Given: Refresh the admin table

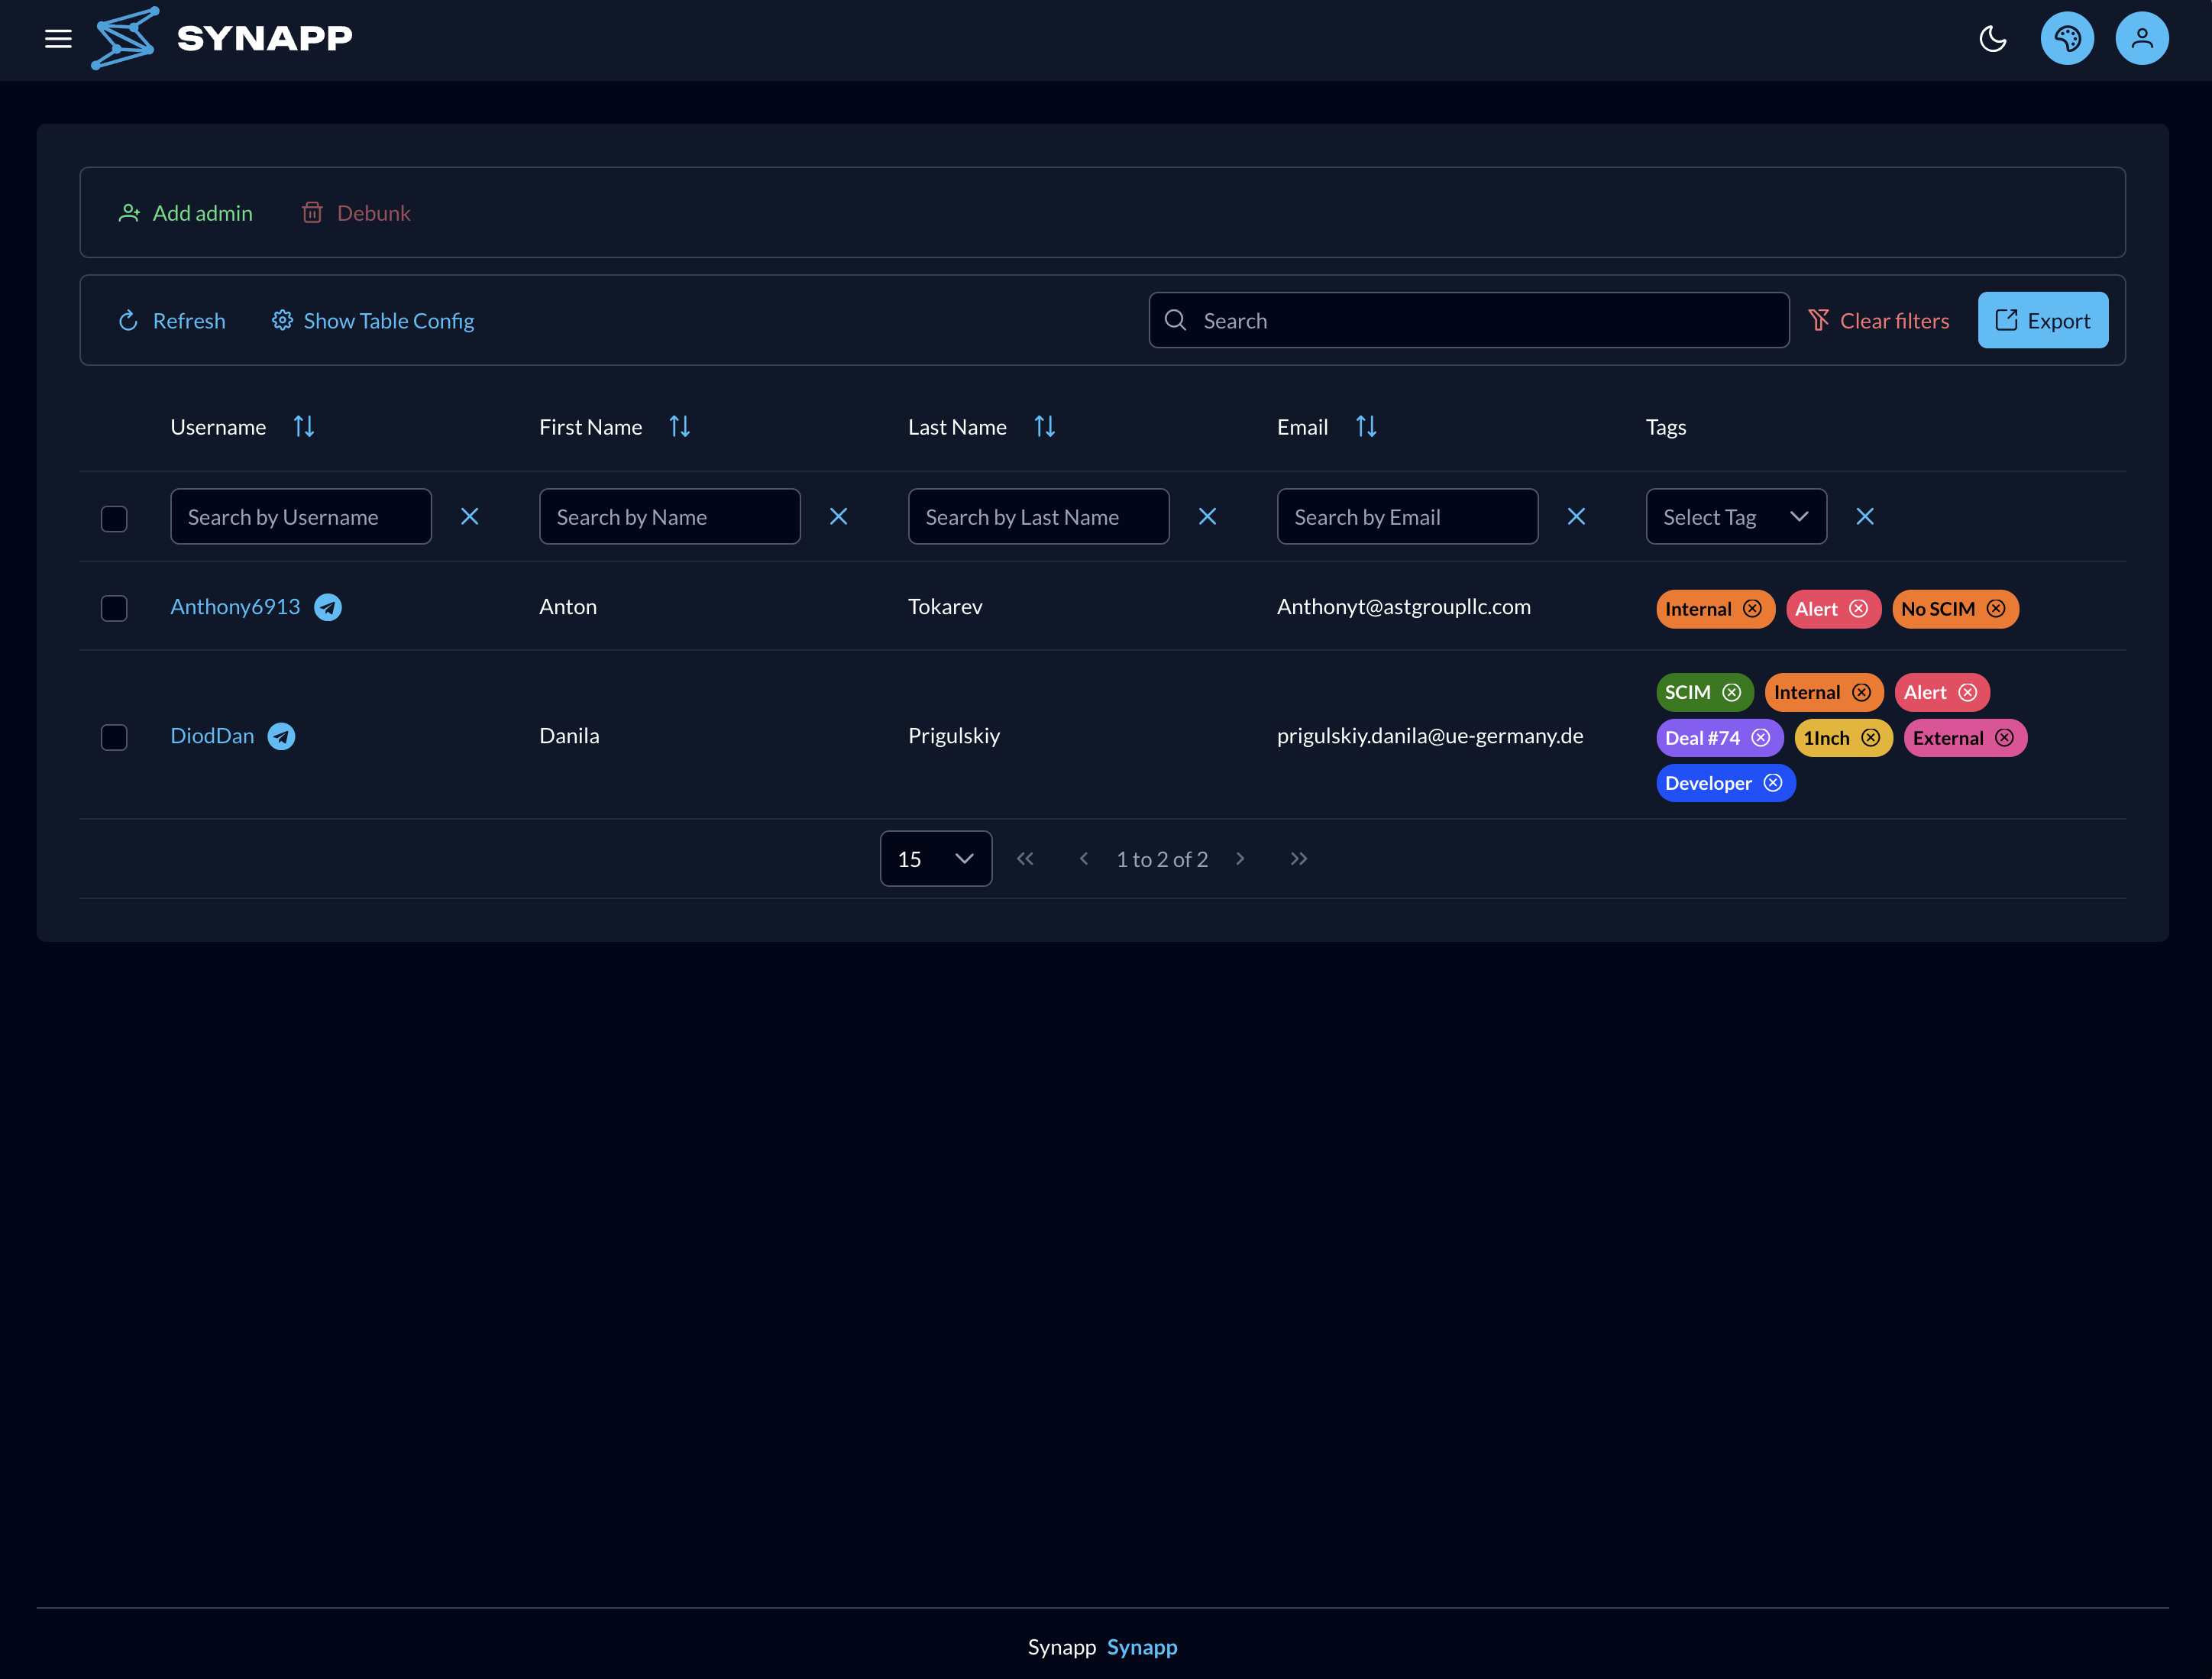Looking at the screenshot, I should (x=171, y=321).
